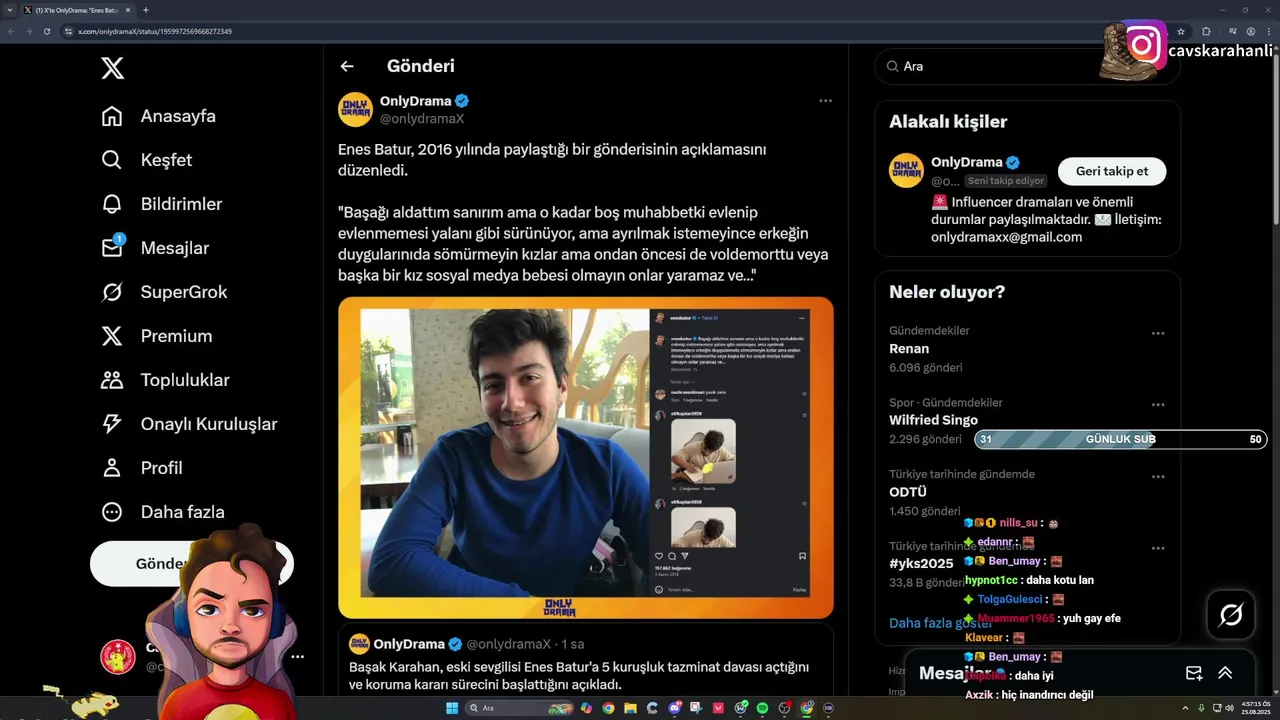The width and height of the screenshot is (1280, 720).
Task: Expand the Daha fazla menu
Action: tap(162, 512)
